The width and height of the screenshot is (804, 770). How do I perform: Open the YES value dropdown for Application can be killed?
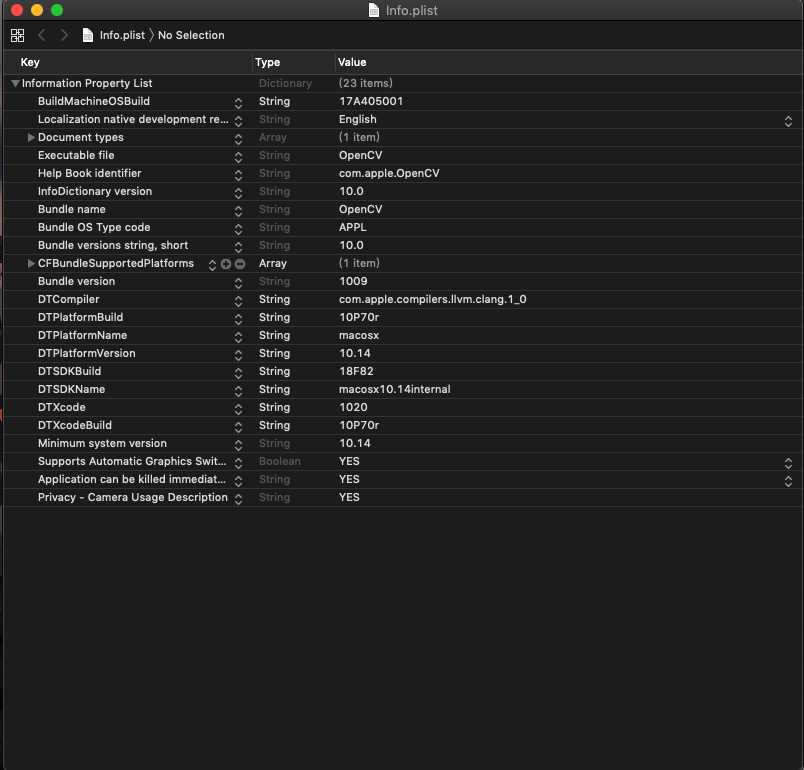[788, 481]
